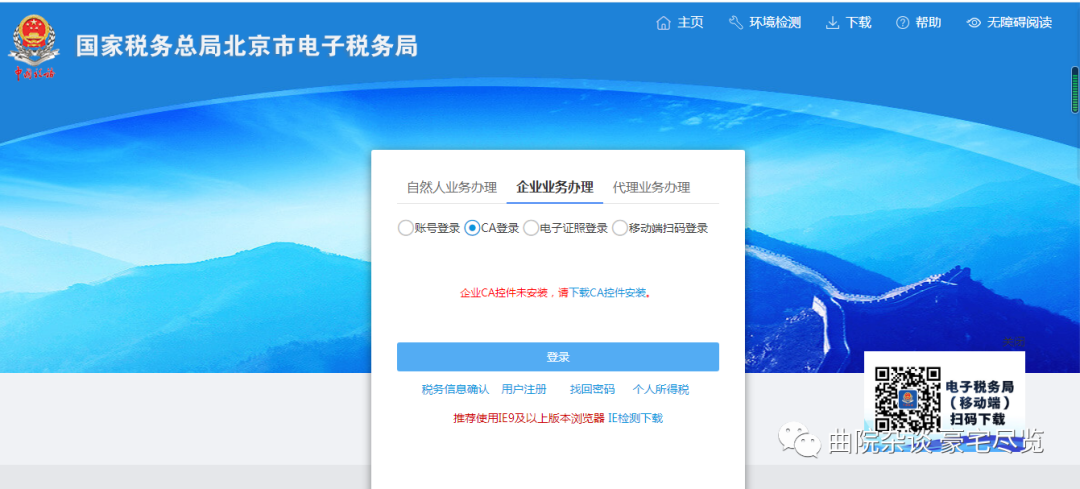Select the 账号登录 radio button
Screen dimensions: 1080x489
pyautogui.click(x=405, y=228)
